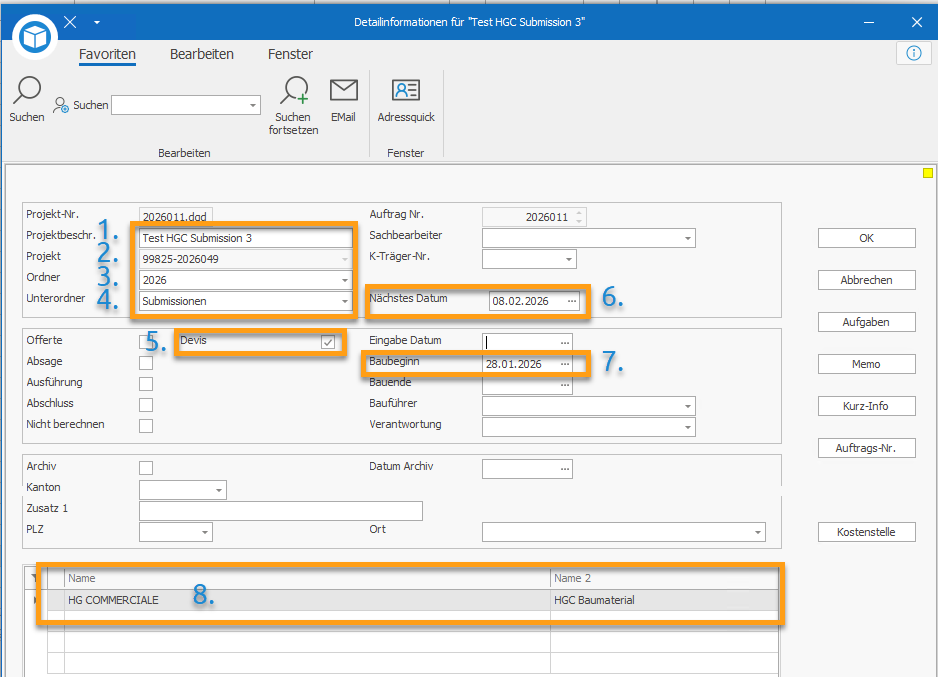Screen dimensions: 938x677
Task: Toggle the Devis checkbox
Action: click(328, 342)
